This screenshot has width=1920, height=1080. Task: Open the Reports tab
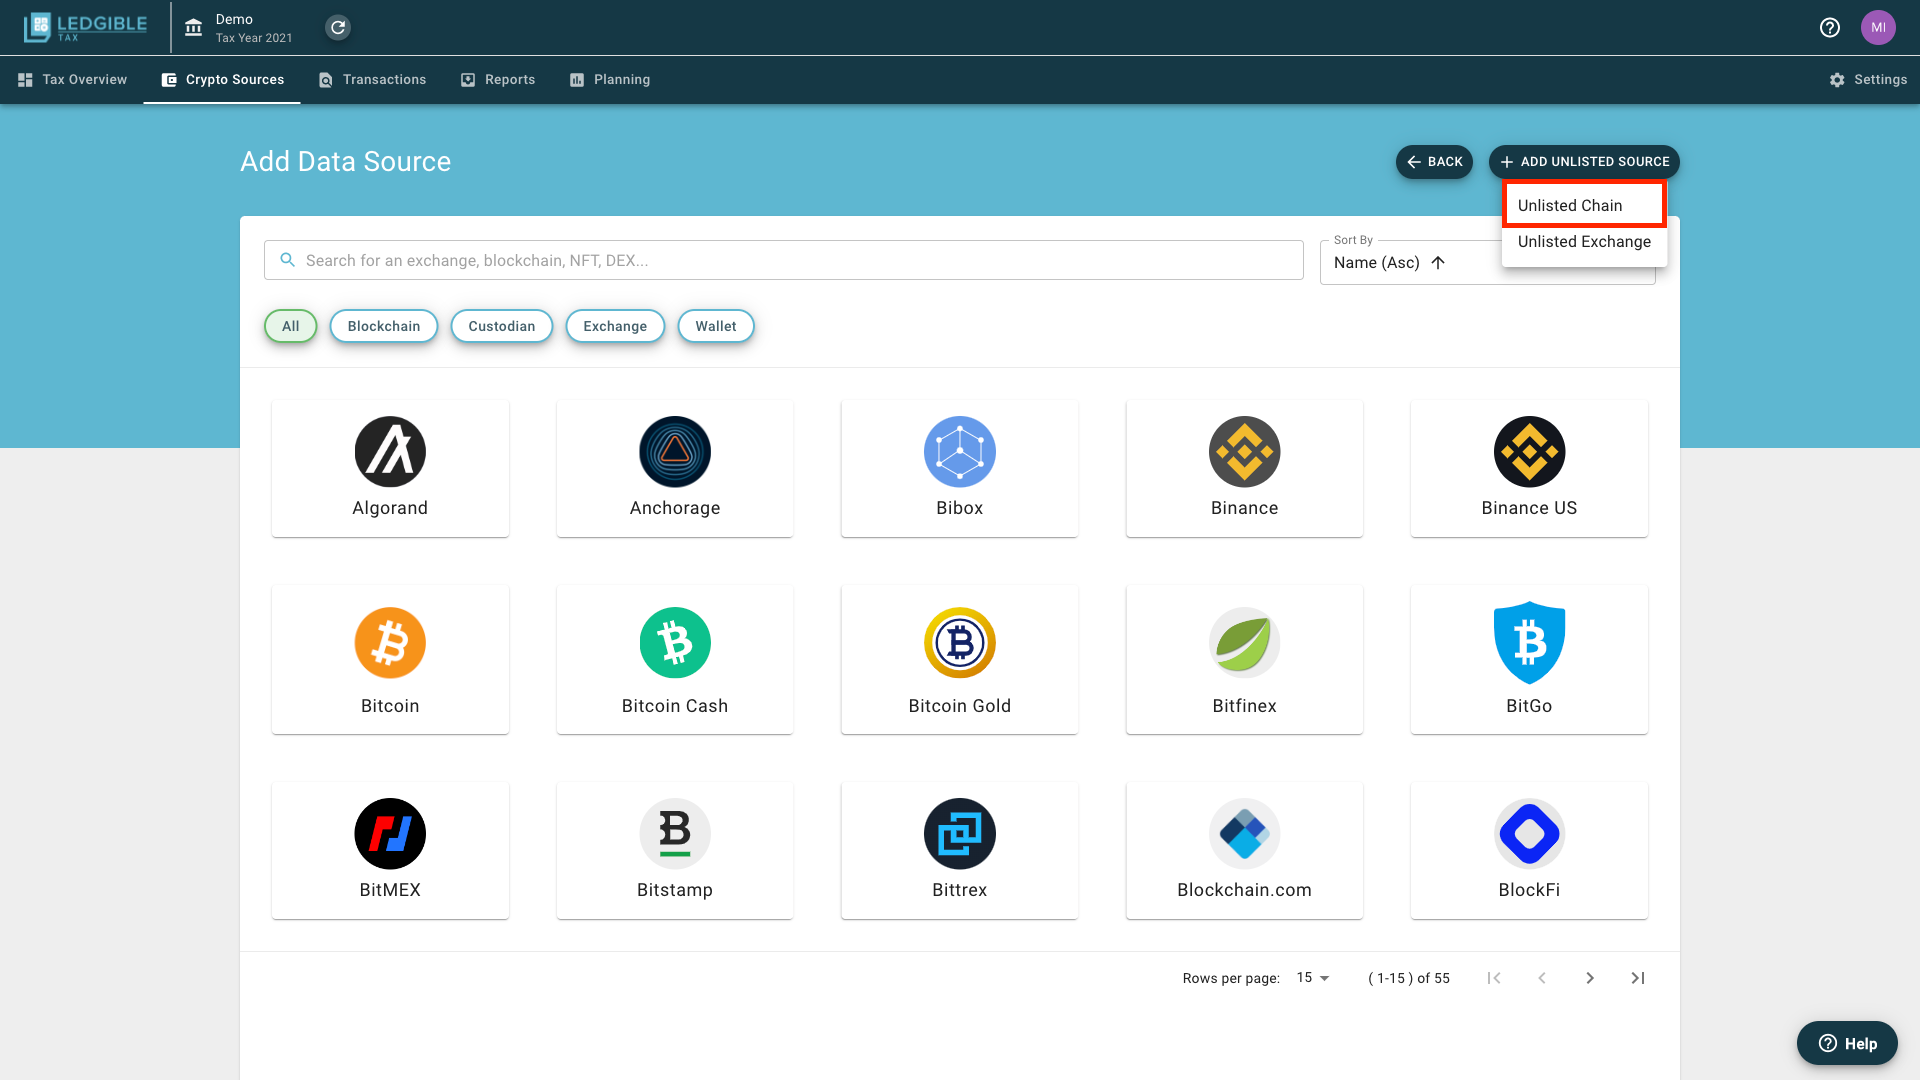click(498, 80)
